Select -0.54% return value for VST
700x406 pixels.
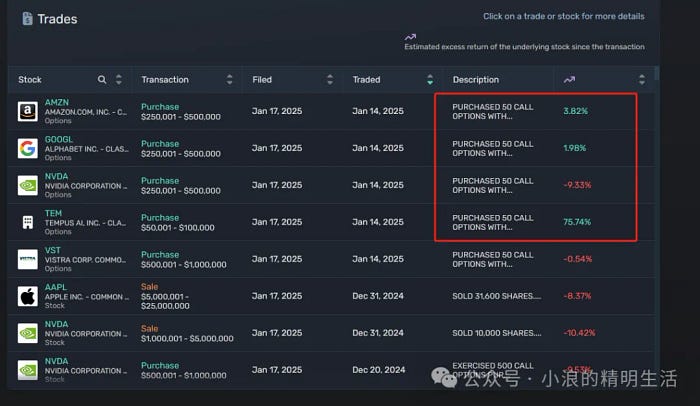(578, 259)
